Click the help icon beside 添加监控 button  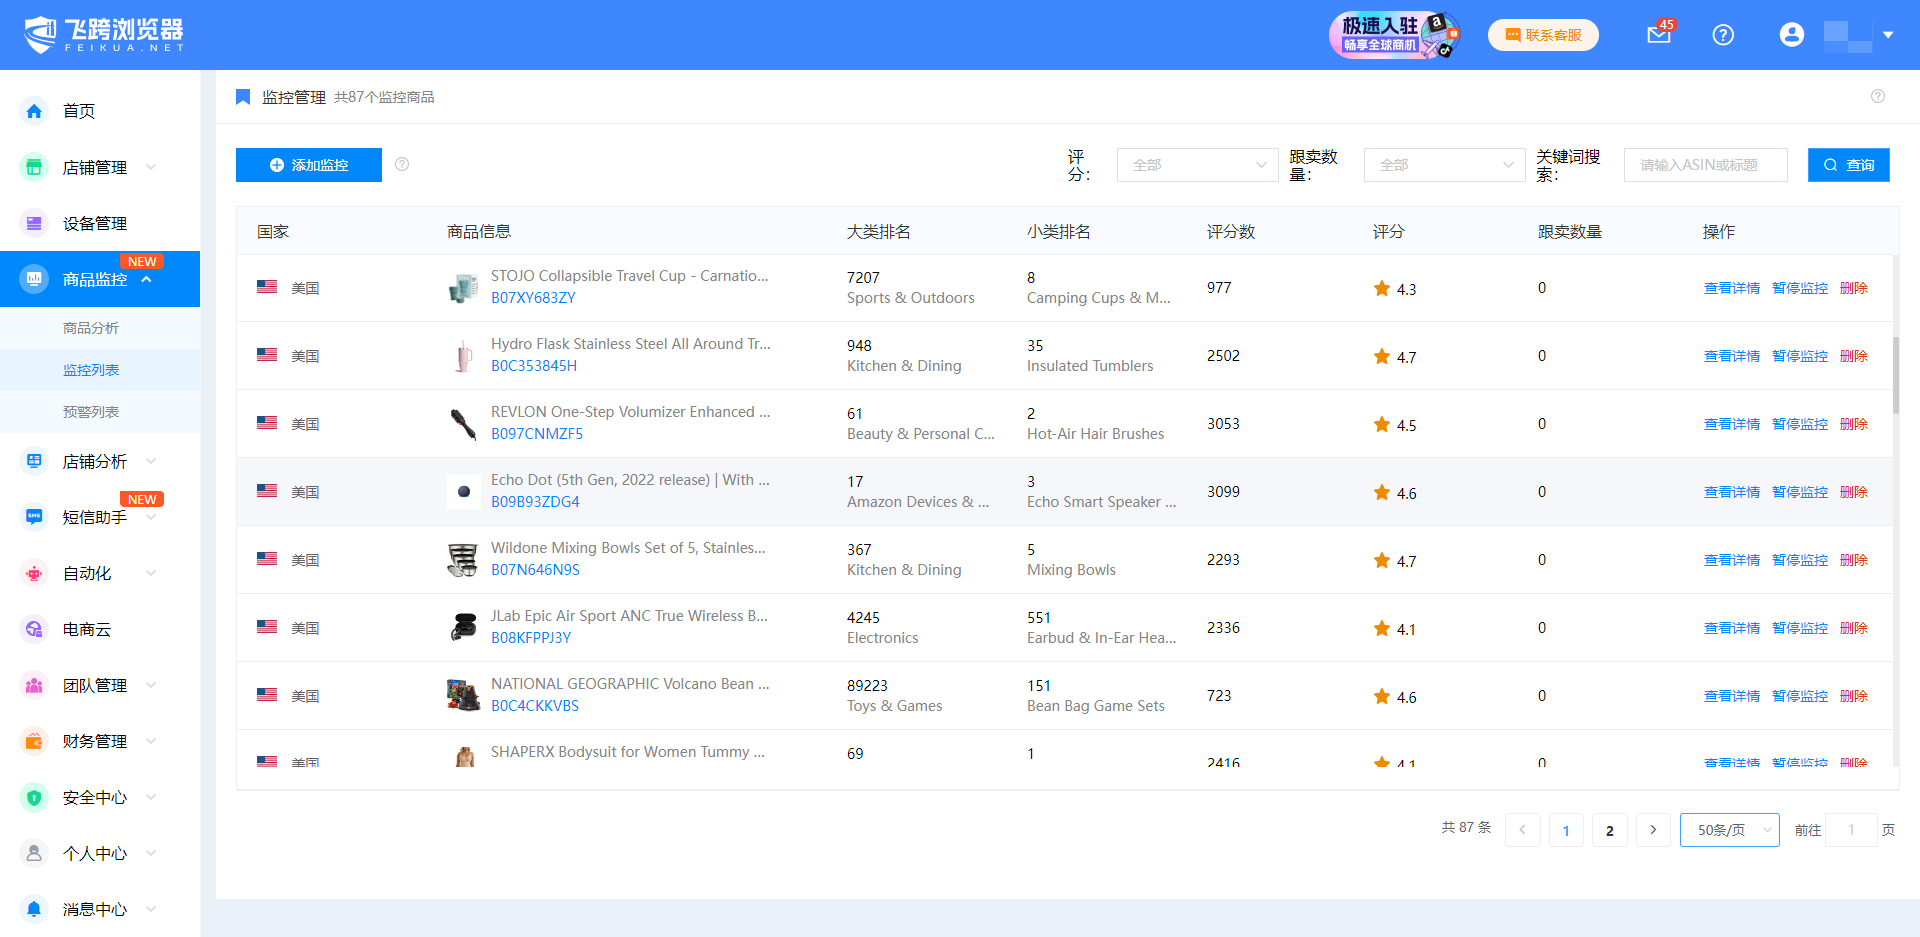click(402, 164)
